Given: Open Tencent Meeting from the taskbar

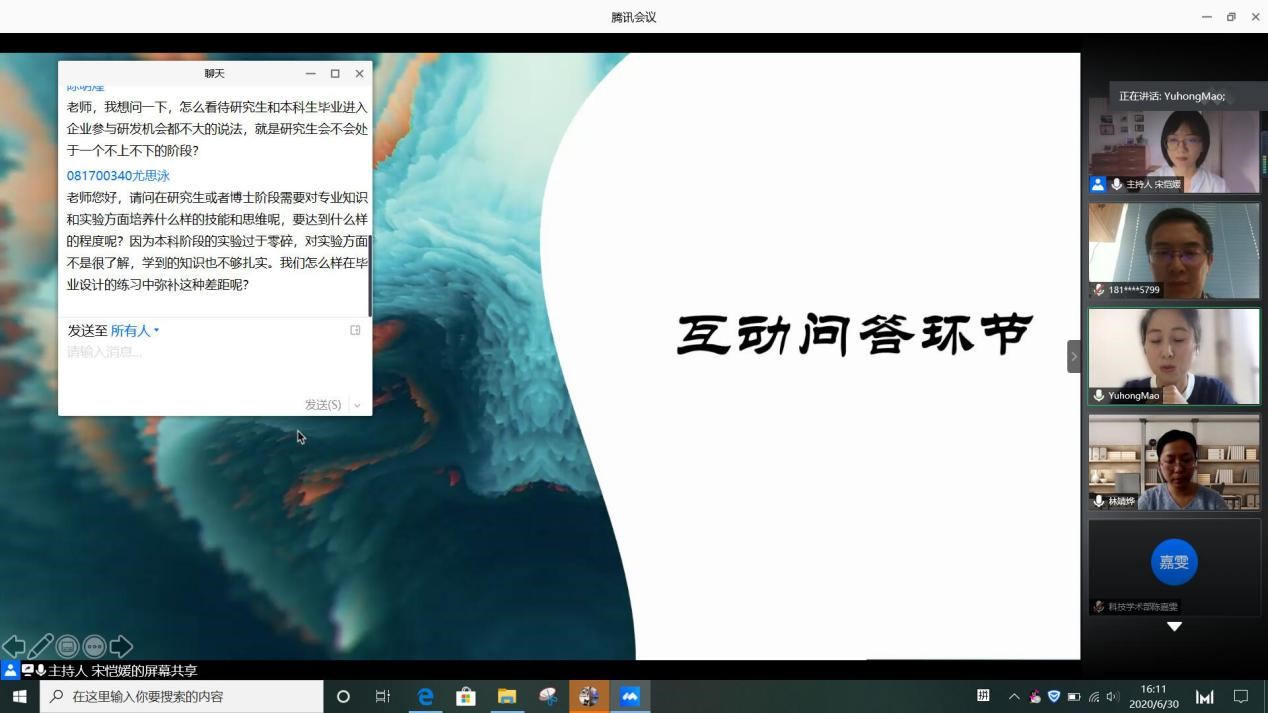Looking at the screenshot, I should click(630, 696).
